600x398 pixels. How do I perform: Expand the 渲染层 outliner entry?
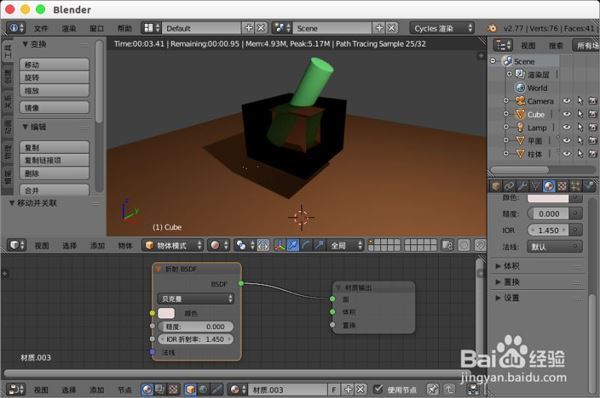509,74
